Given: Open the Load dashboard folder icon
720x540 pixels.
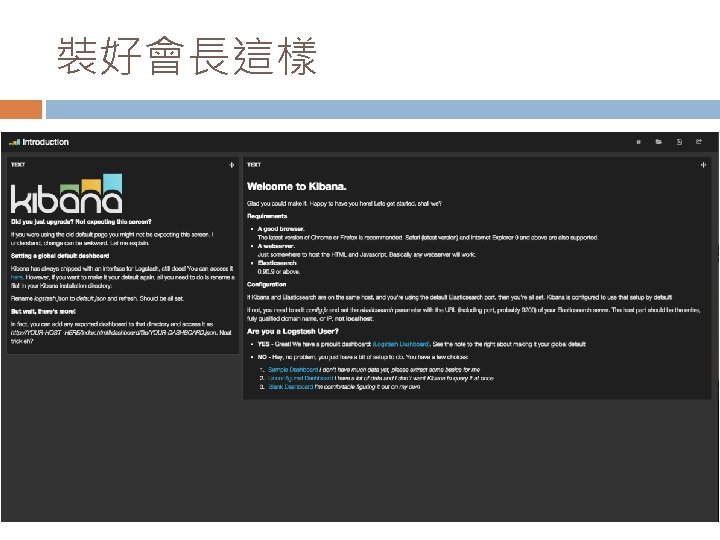Looking at the screenshot, I should pos(658,142).
